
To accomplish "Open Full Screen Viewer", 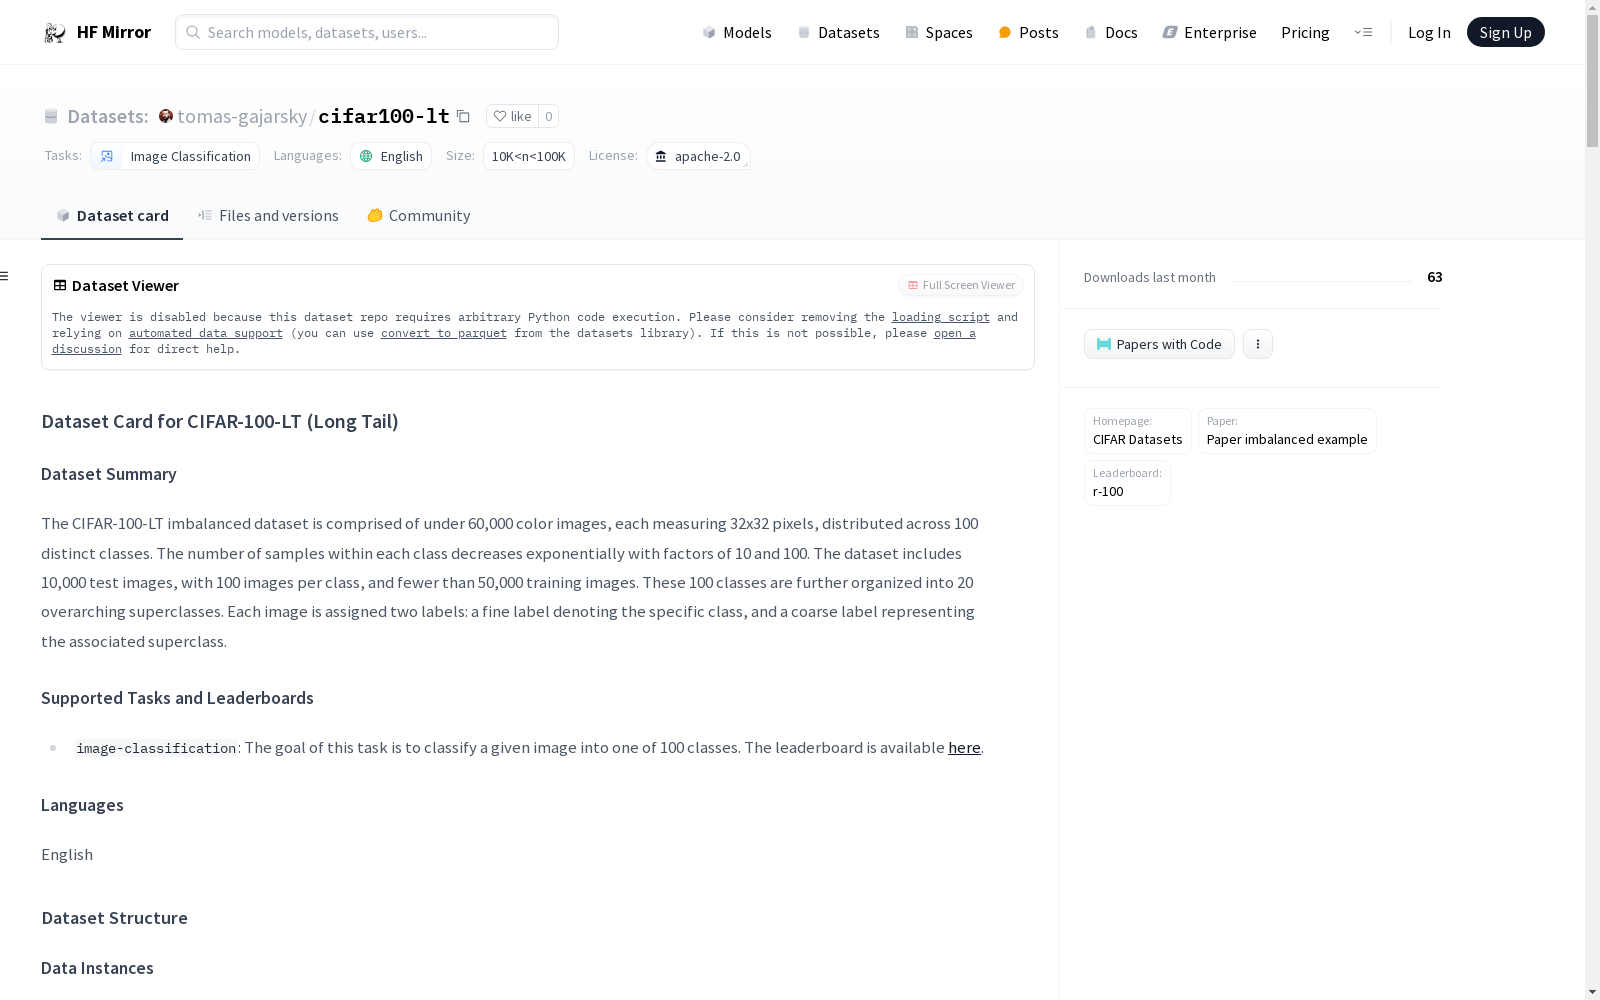I will click(961, 285).
